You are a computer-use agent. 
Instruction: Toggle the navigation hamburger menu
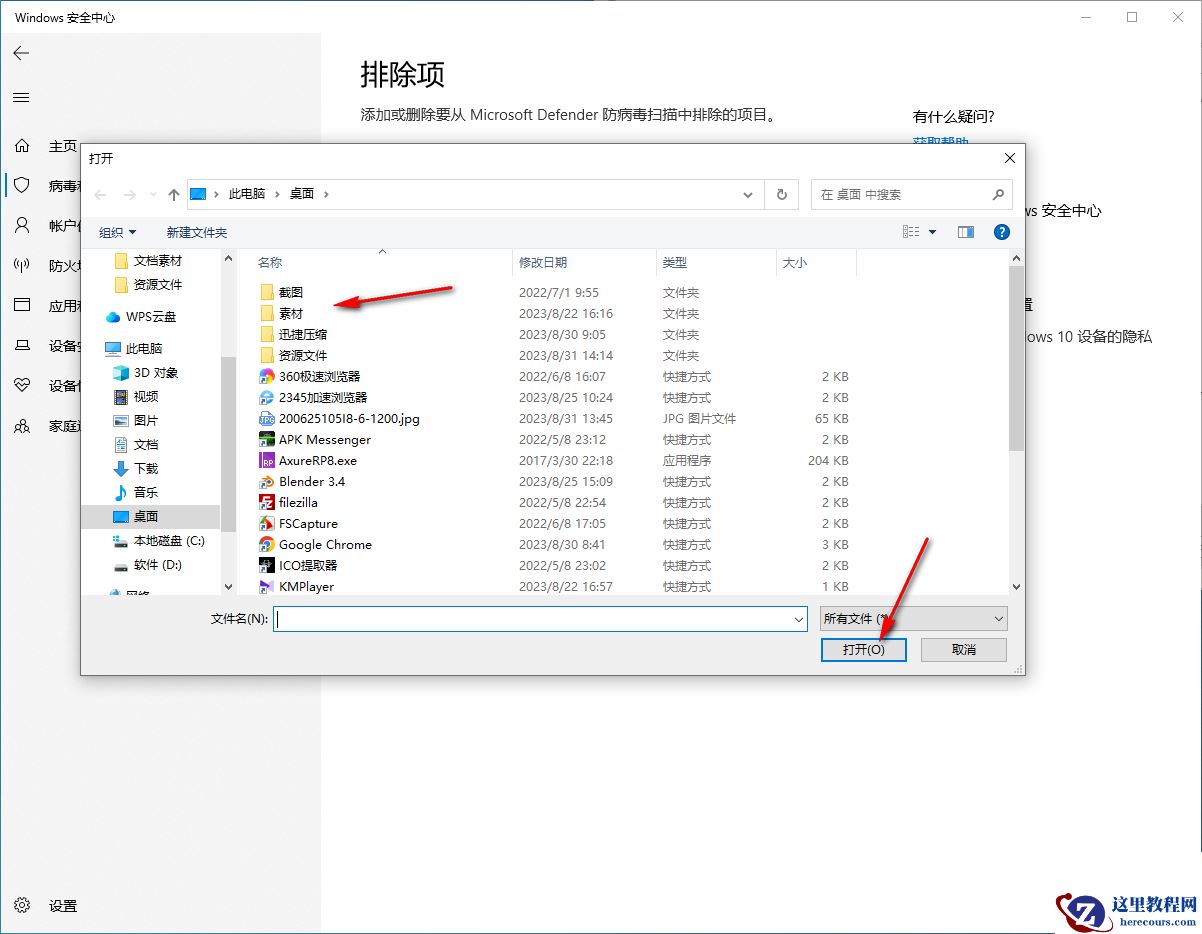(x=22, y=97)
